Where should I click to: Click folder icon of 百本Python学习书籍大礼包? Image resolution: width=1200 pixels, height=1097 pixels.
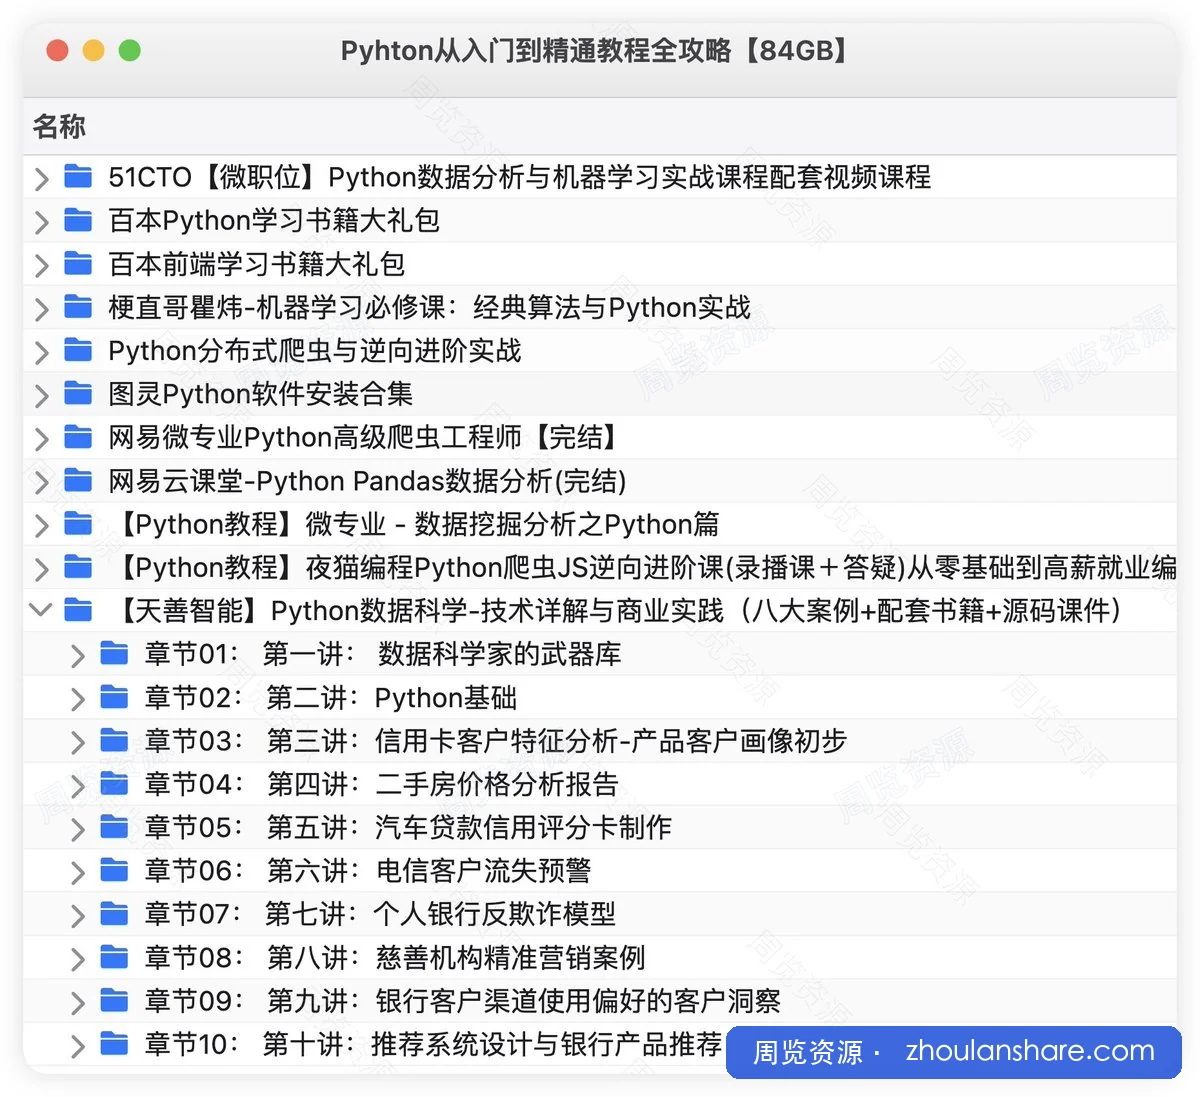click(78, 220)
